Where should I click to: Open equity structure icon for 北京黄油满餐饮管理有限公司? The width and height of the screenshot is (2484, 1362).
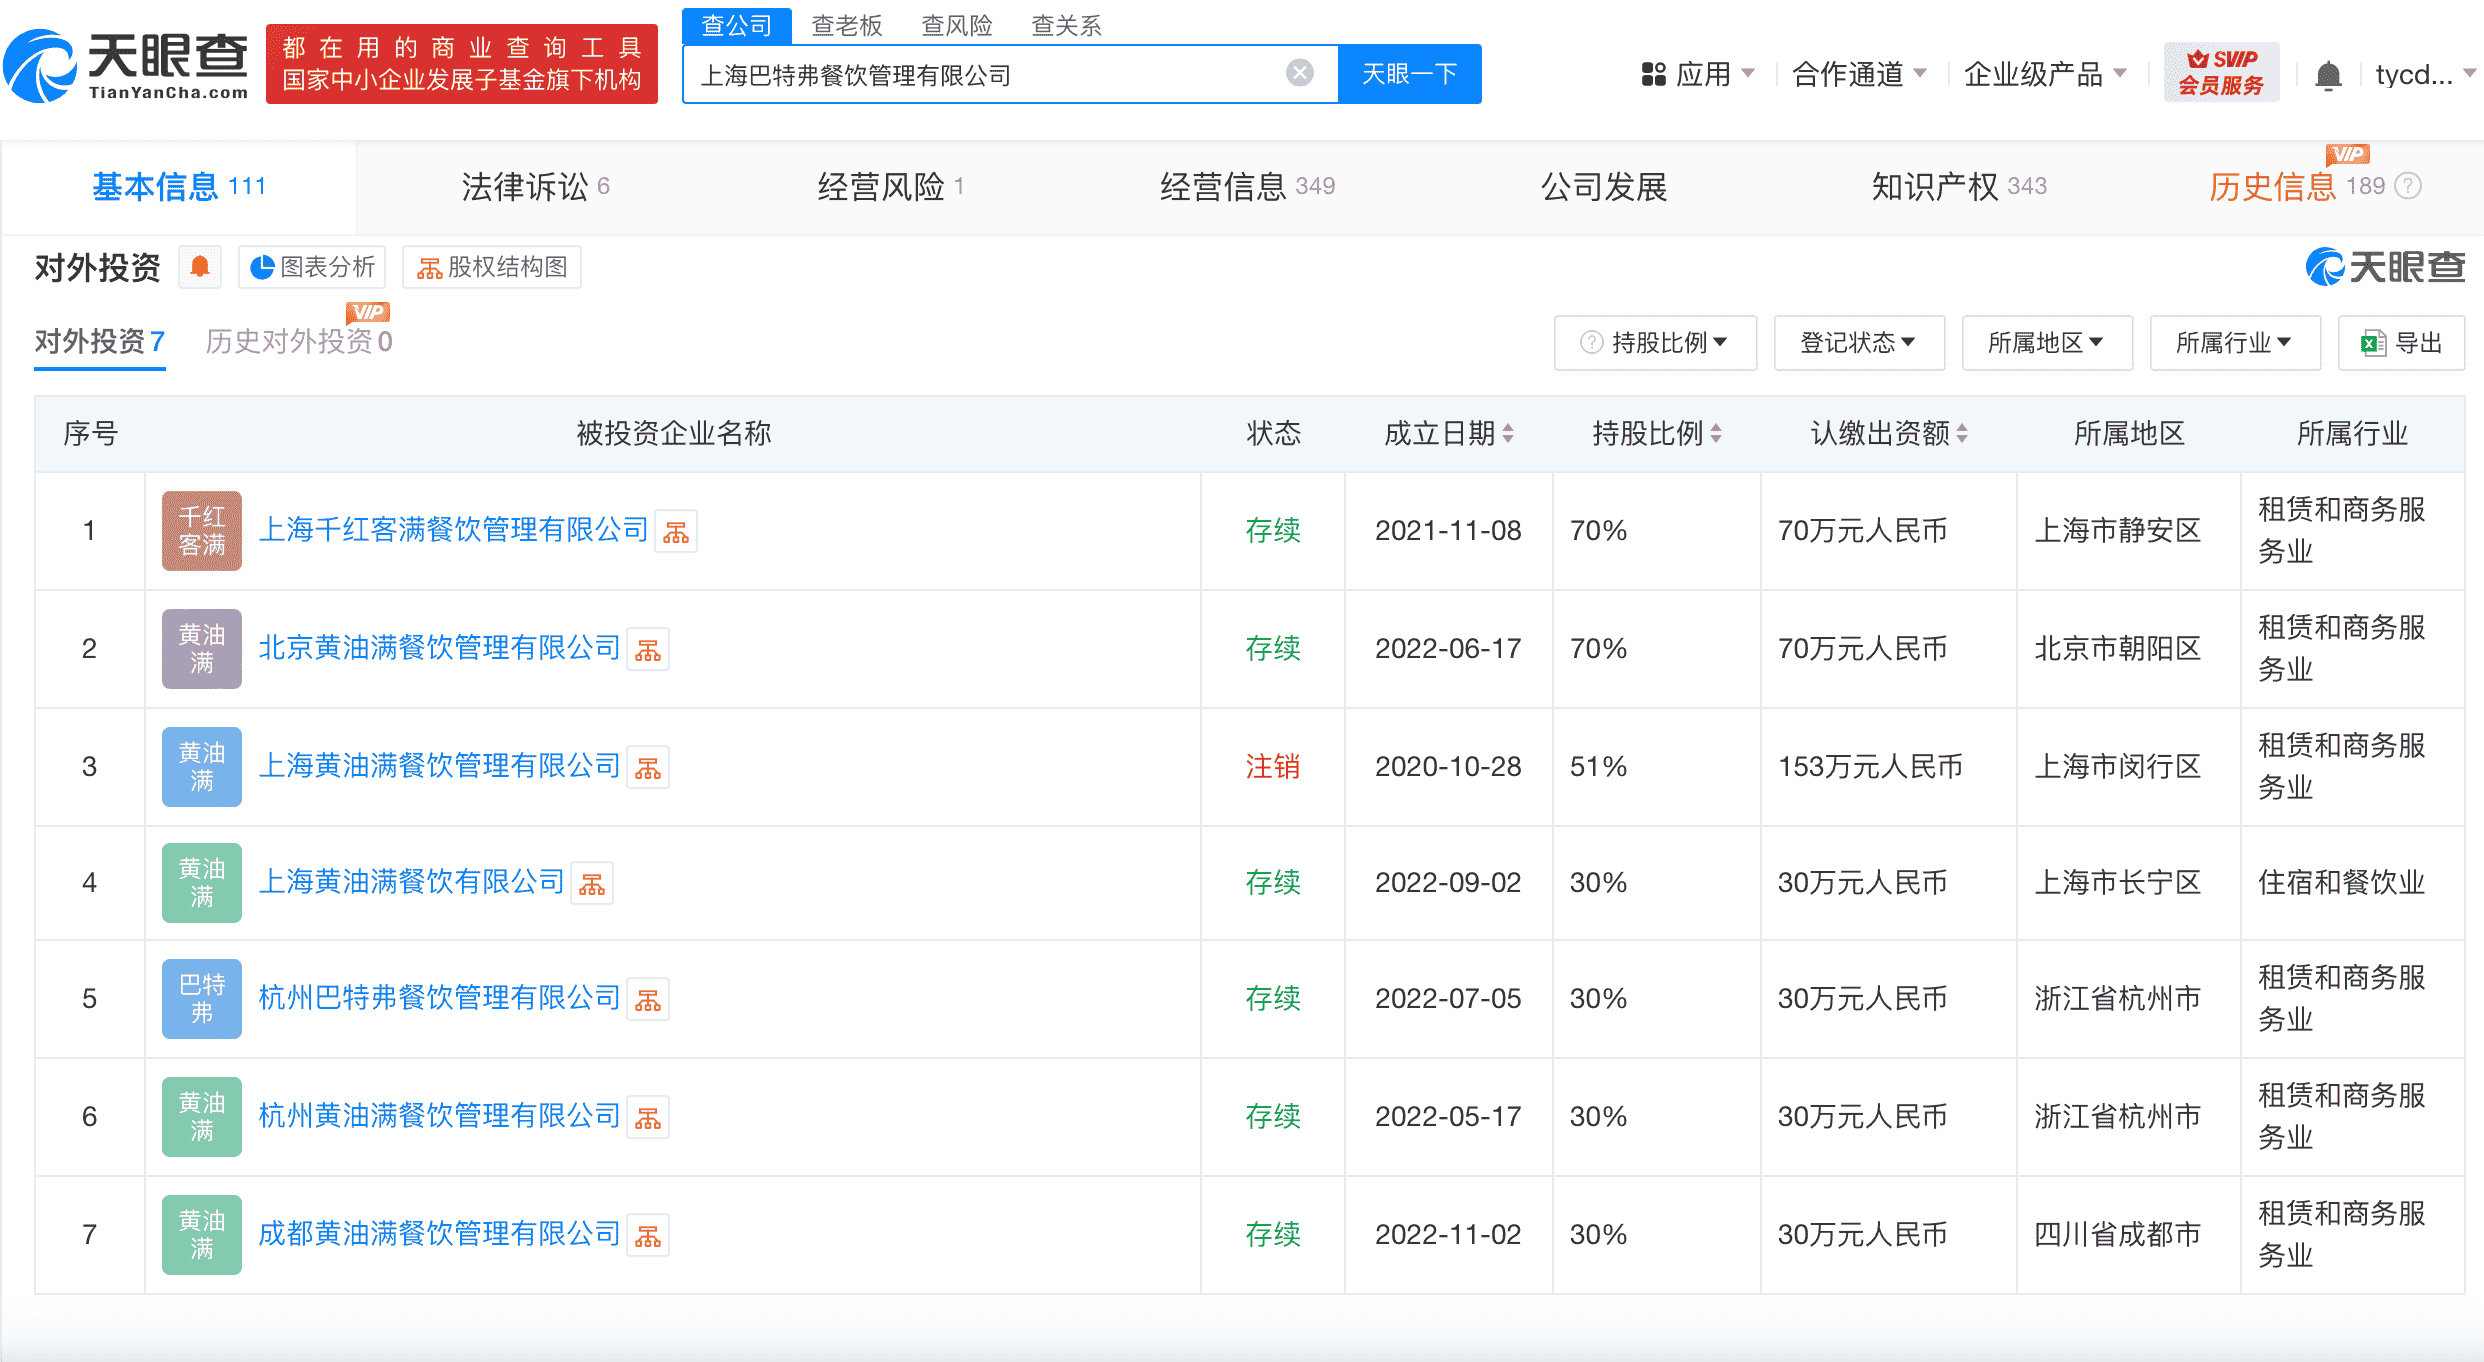(x=648, y=650)
